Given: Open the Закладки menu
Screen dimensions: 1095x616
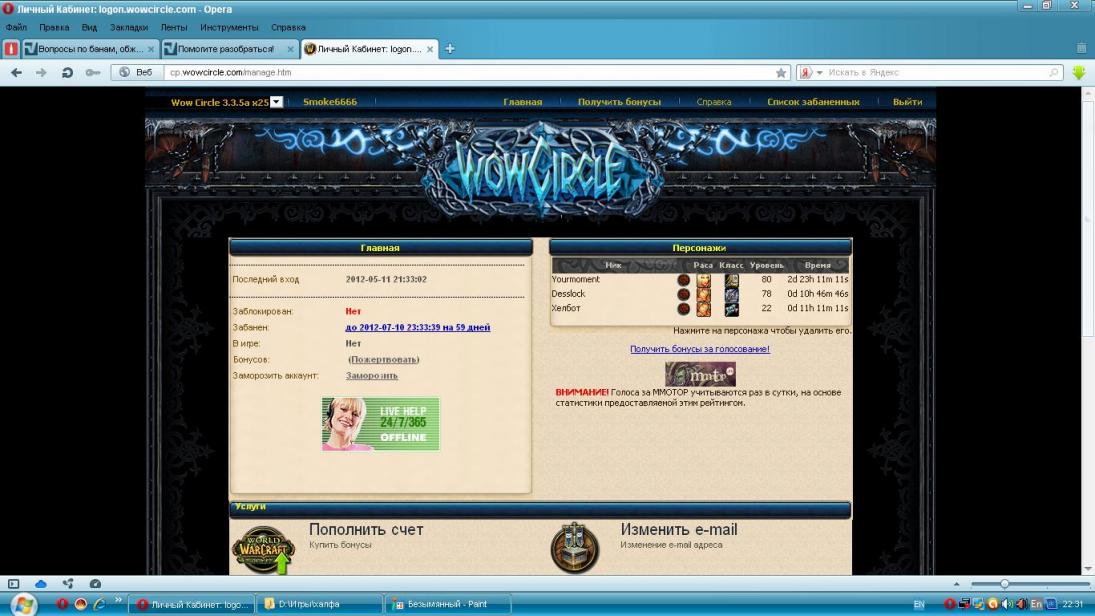Looking at the screenshot, I should click(128, 27).
